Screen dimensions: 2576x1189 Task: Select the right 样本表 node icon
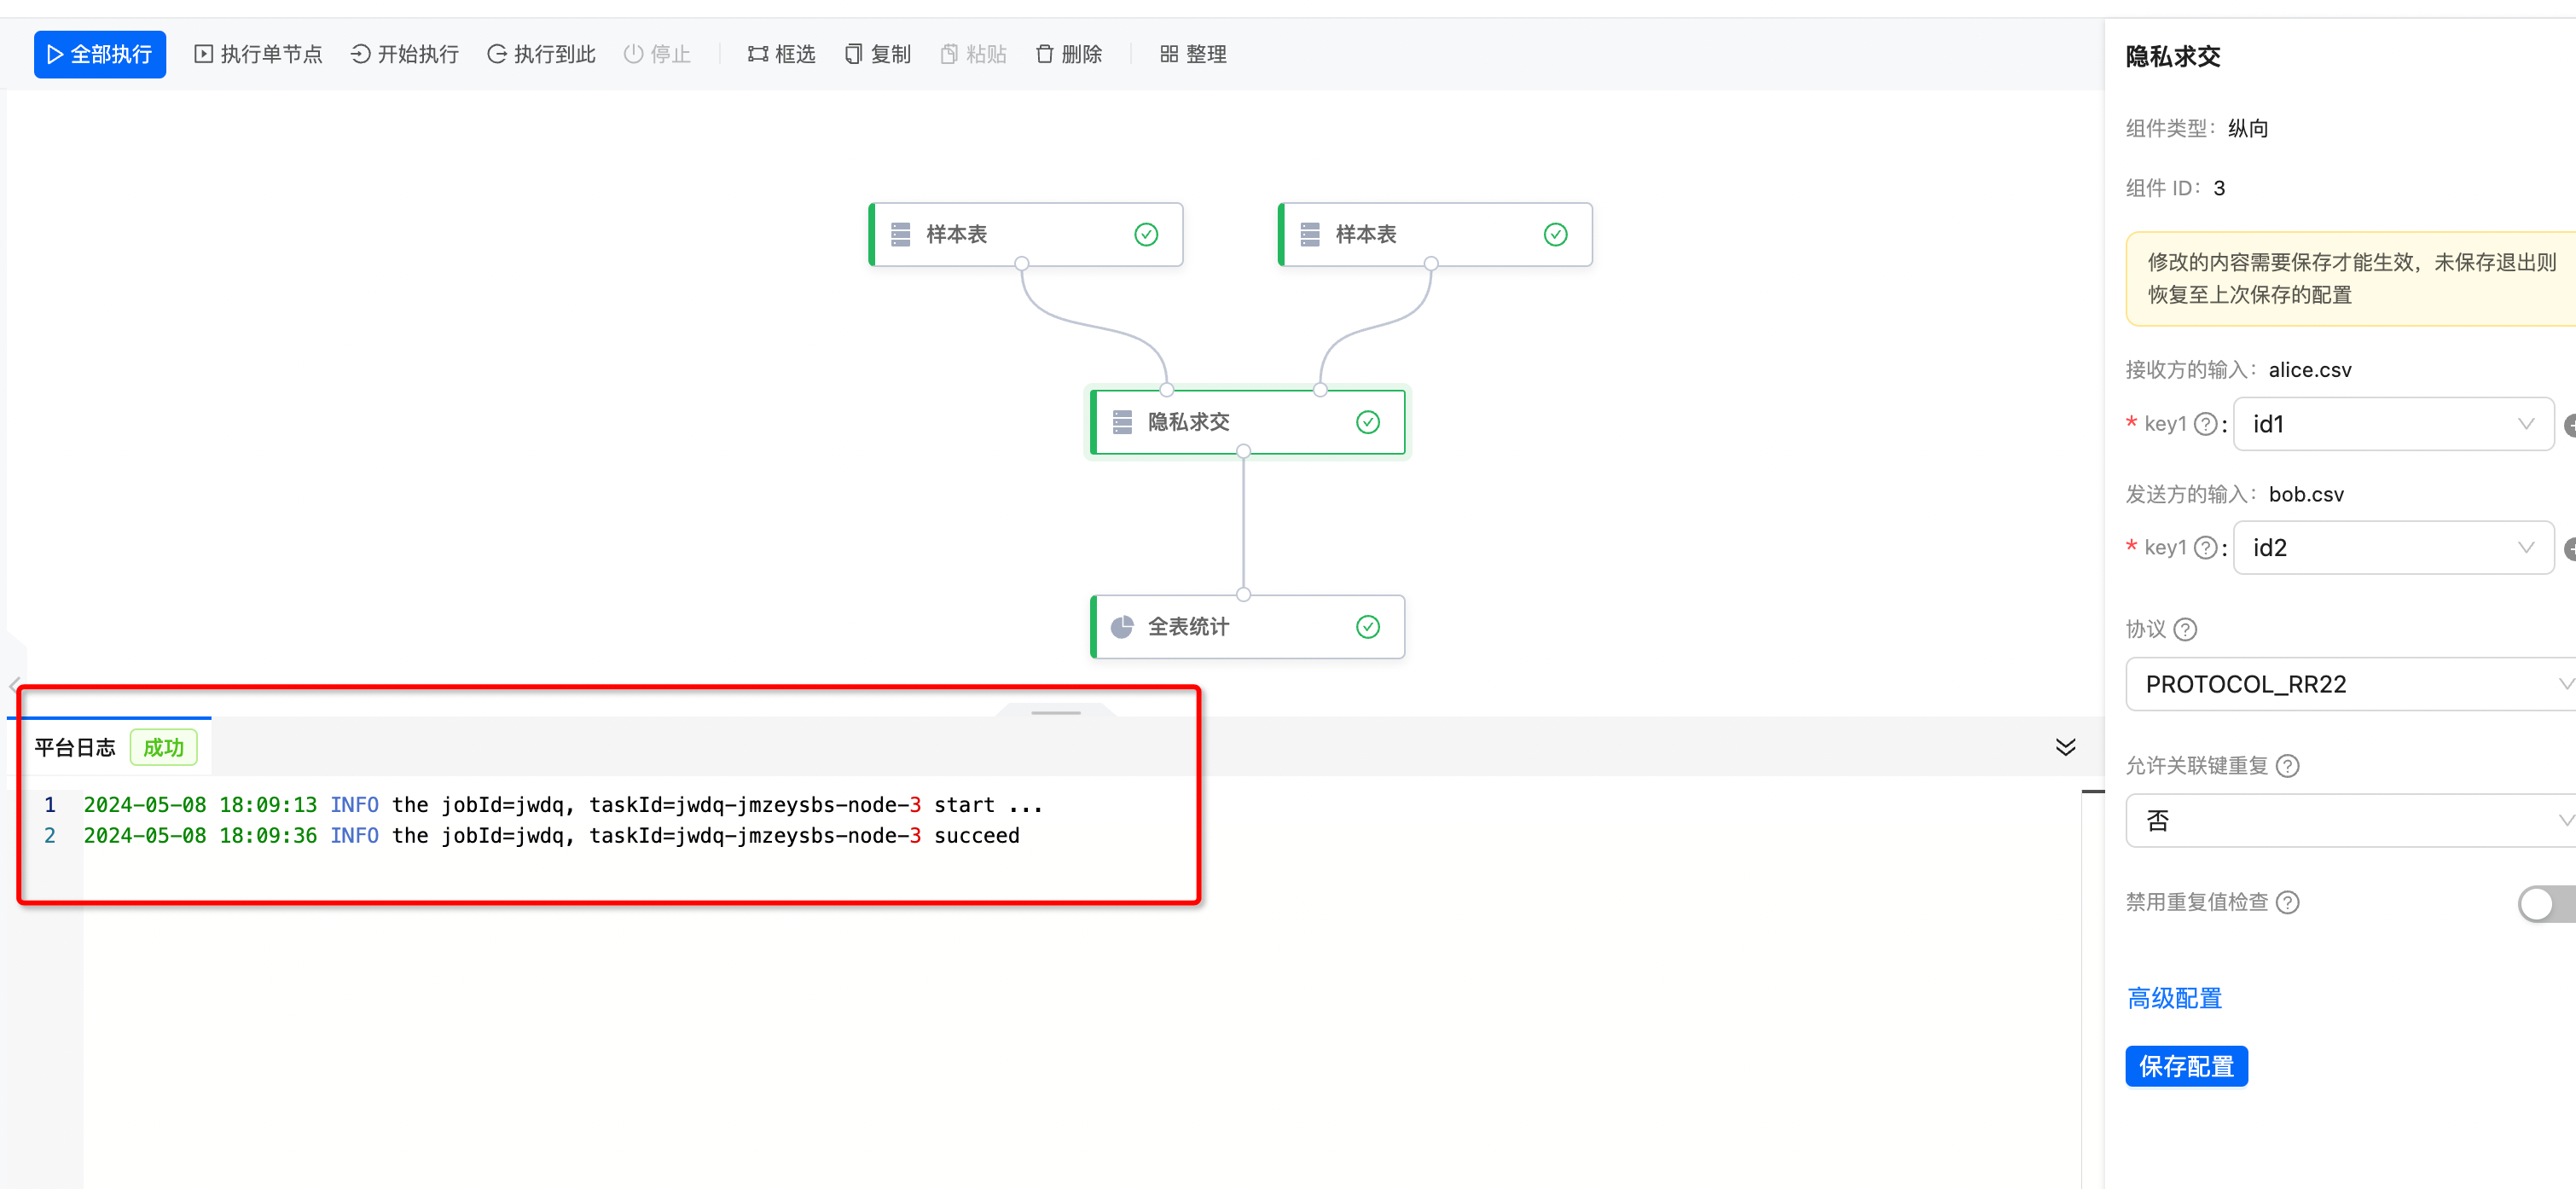pyautogui.click(x=1310, y=234)
